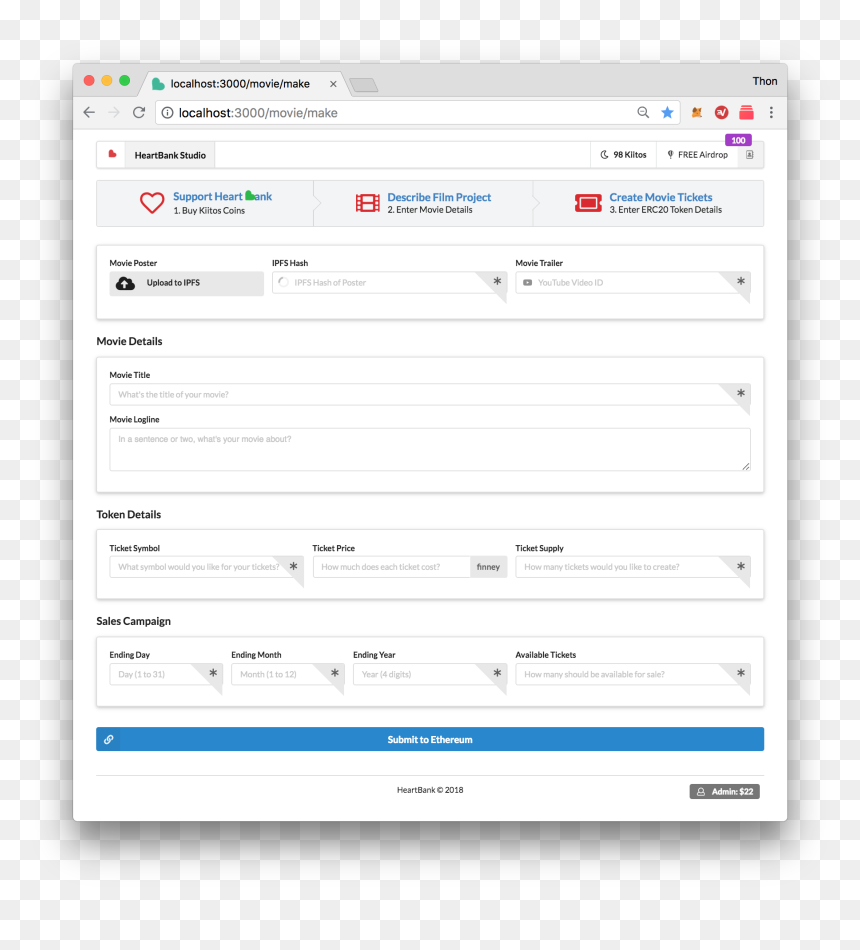The width and height of the screenshot is (860, 950).
Task: Click Upload to IPFS button
Action: click(187, 283)
